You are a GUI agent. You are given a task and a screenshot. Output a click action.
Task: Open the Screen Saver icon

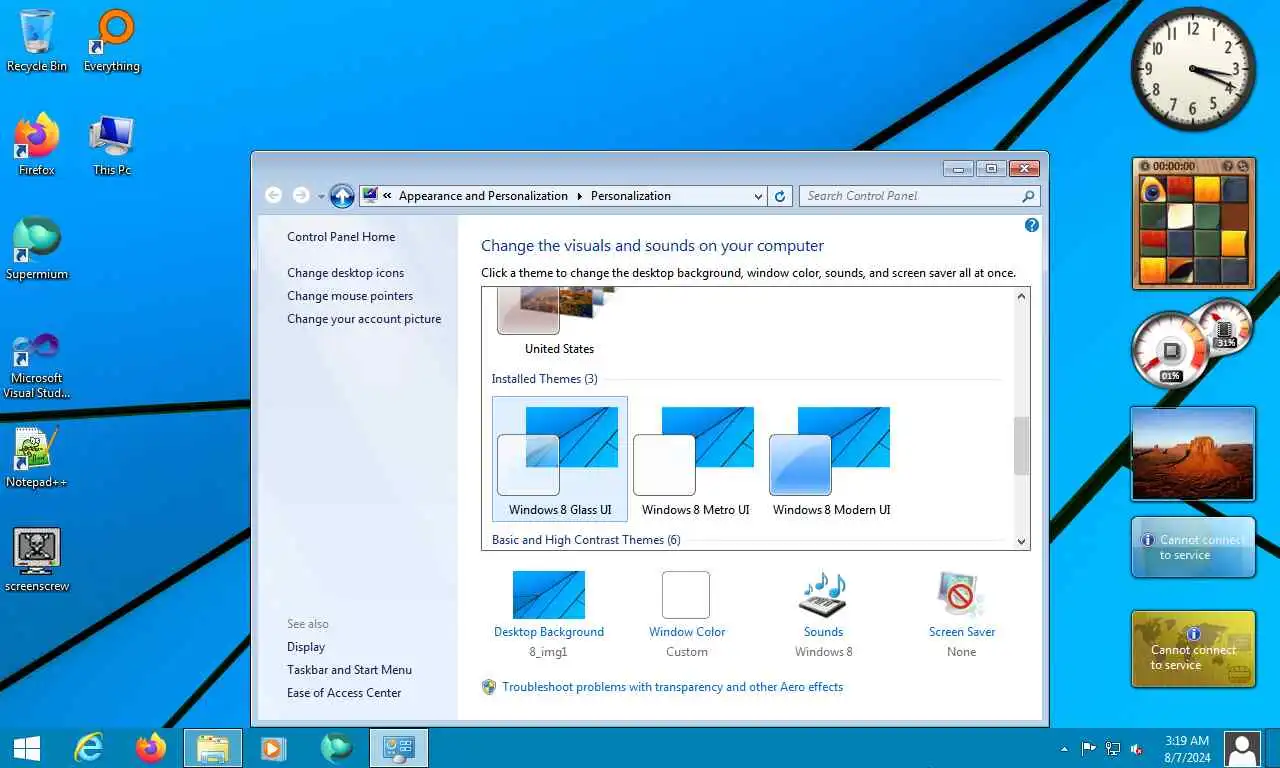pyautogui.click(x=961, y=595)
